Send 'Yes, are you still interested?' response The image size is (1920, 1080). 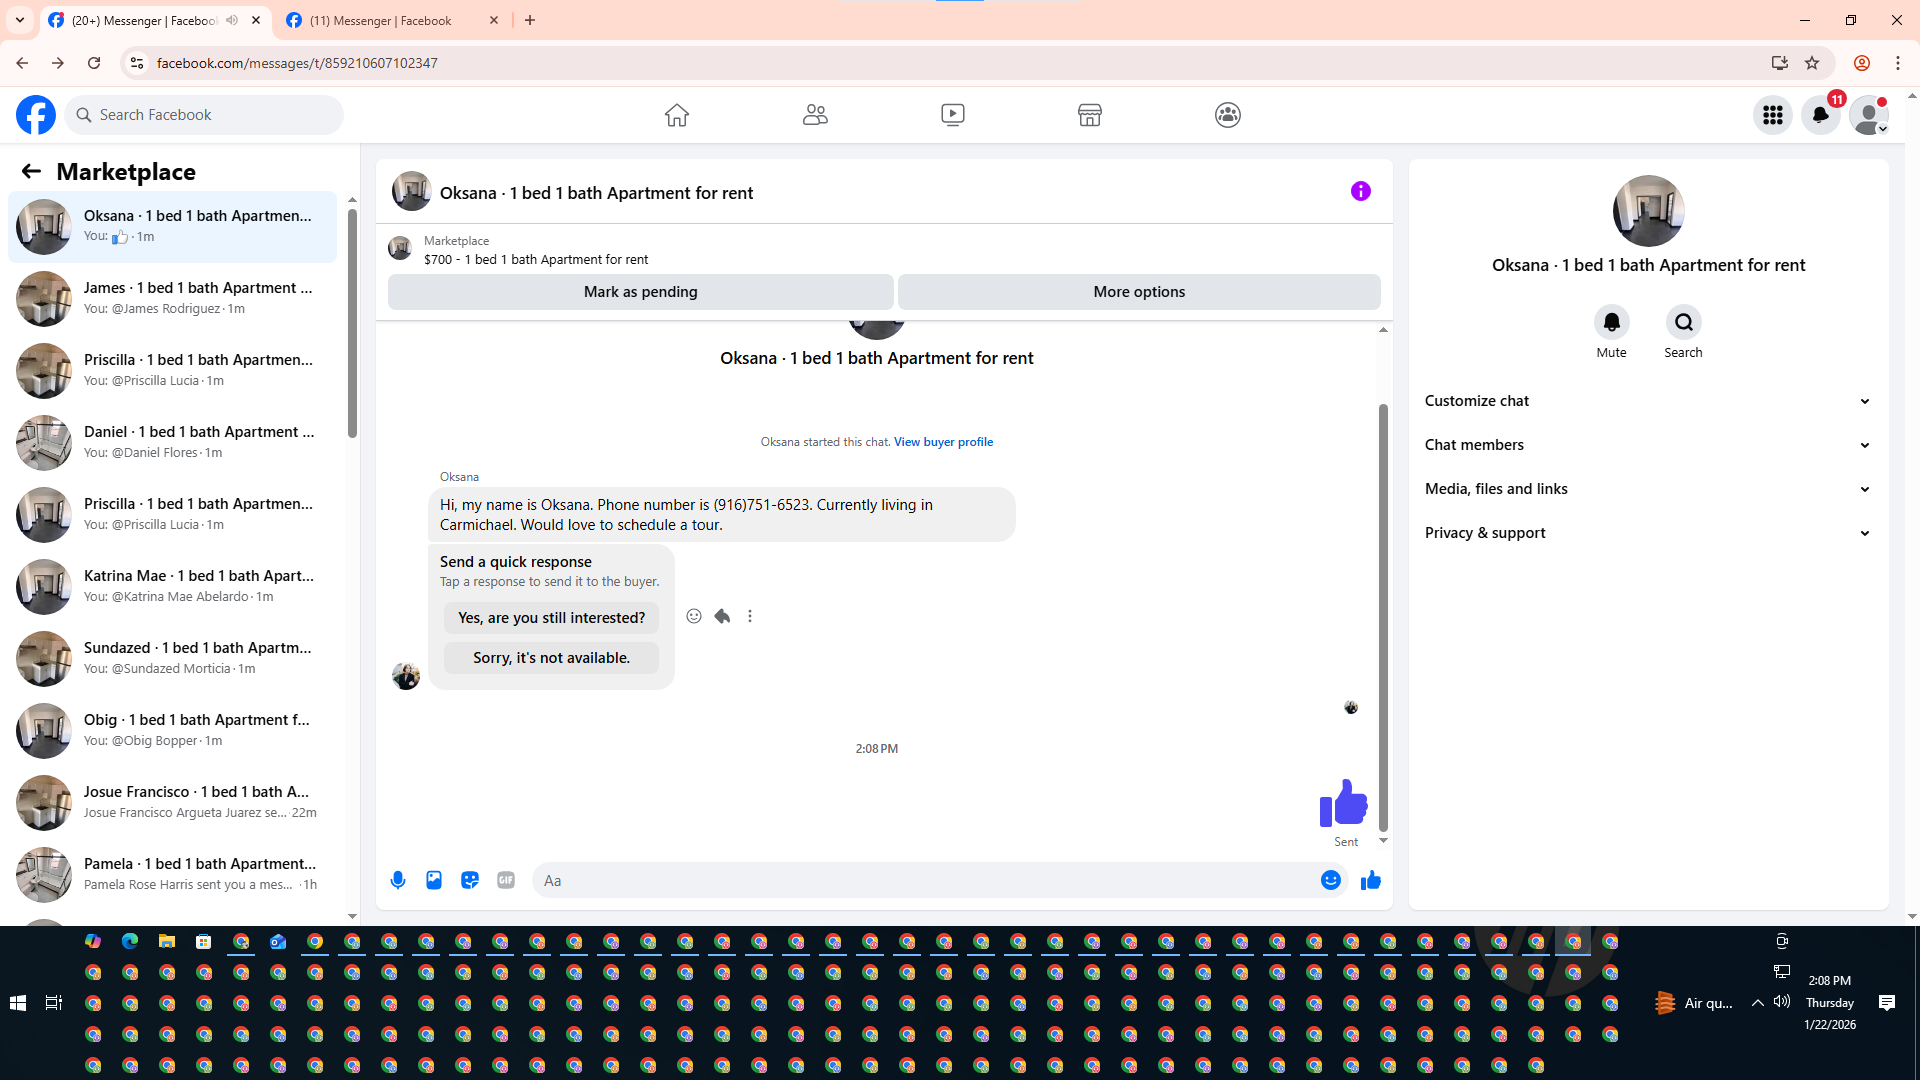pos(551,618)
